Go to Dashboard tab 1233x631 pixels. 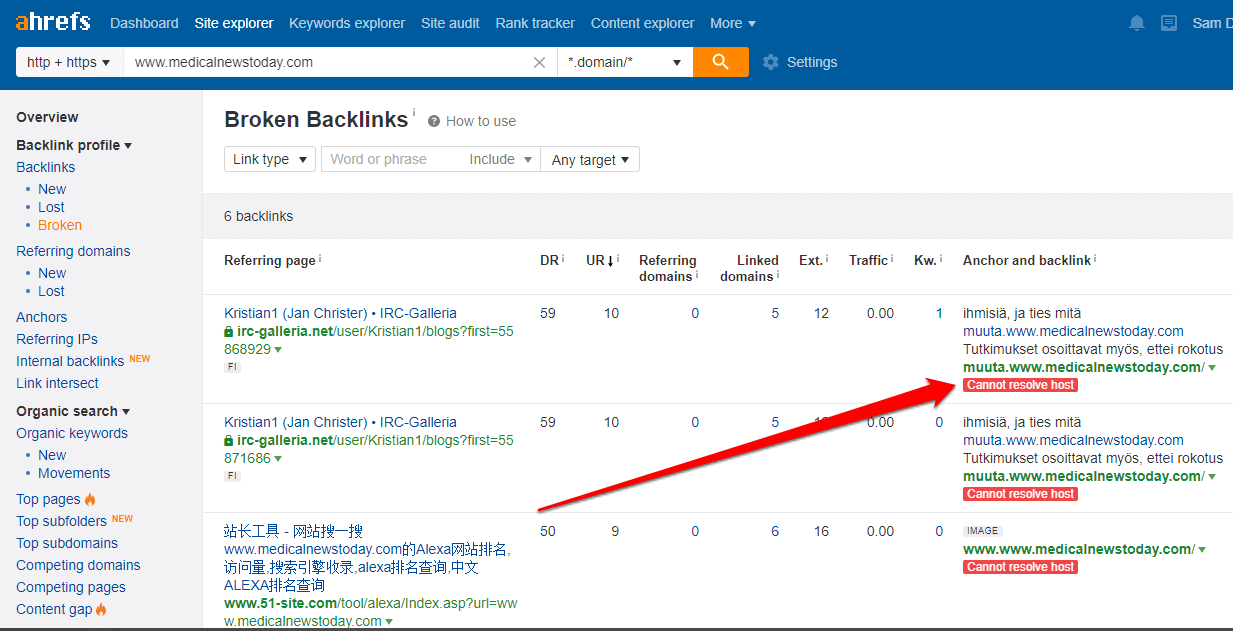[x=144, y=23]
